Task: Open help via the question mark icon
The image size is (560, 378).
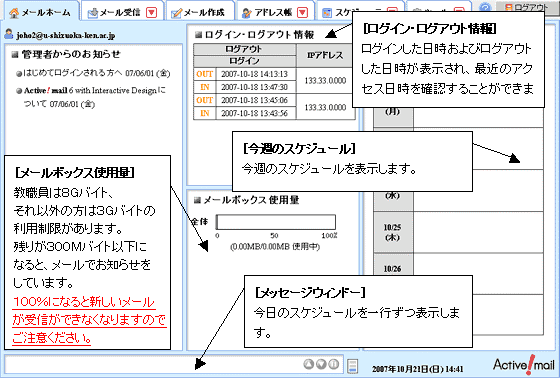Action: tap(485, 8)
